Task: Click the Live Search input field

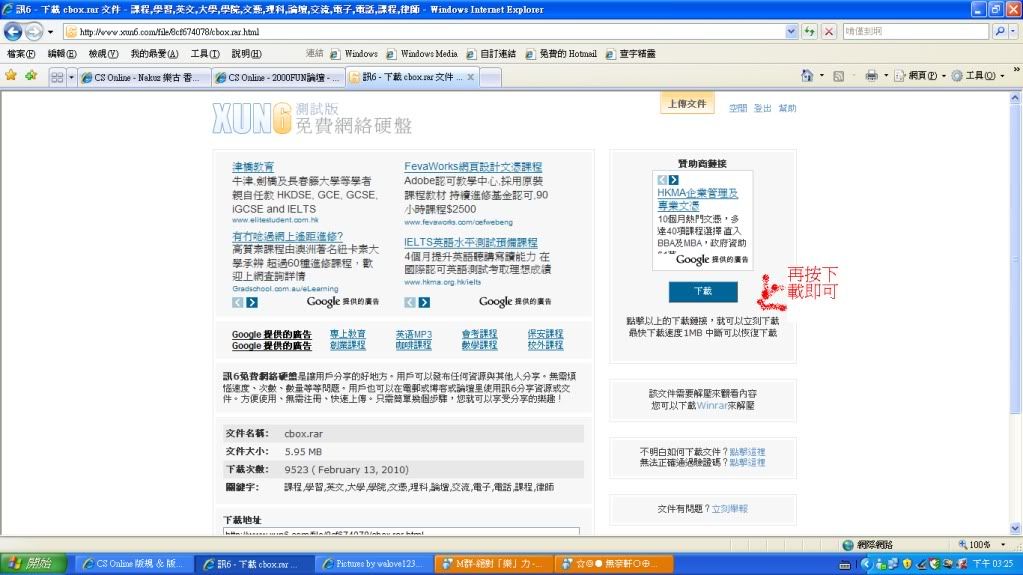Action: [x=915, y=32]
